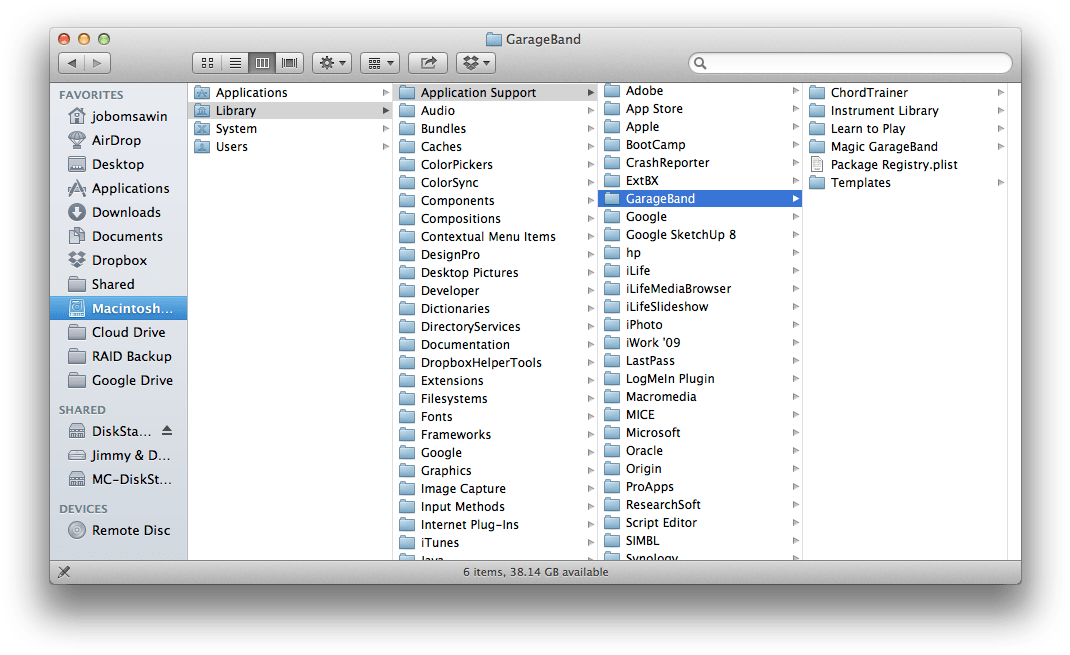Select the iTunes folder in Library

(495, 542)
